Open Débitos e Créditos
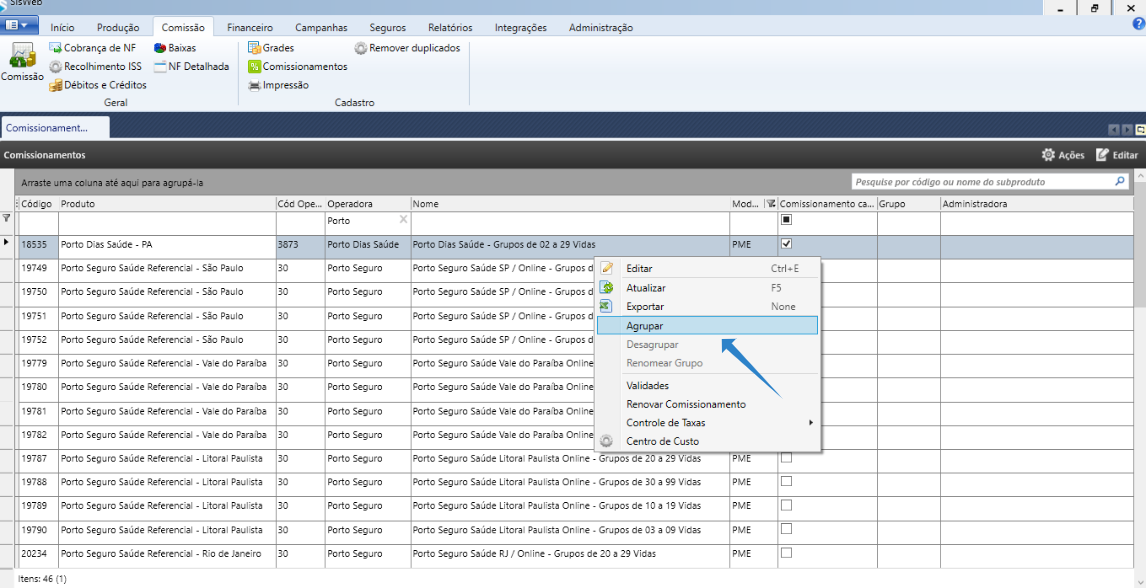1146x588 pixels. tap(98, 85)
